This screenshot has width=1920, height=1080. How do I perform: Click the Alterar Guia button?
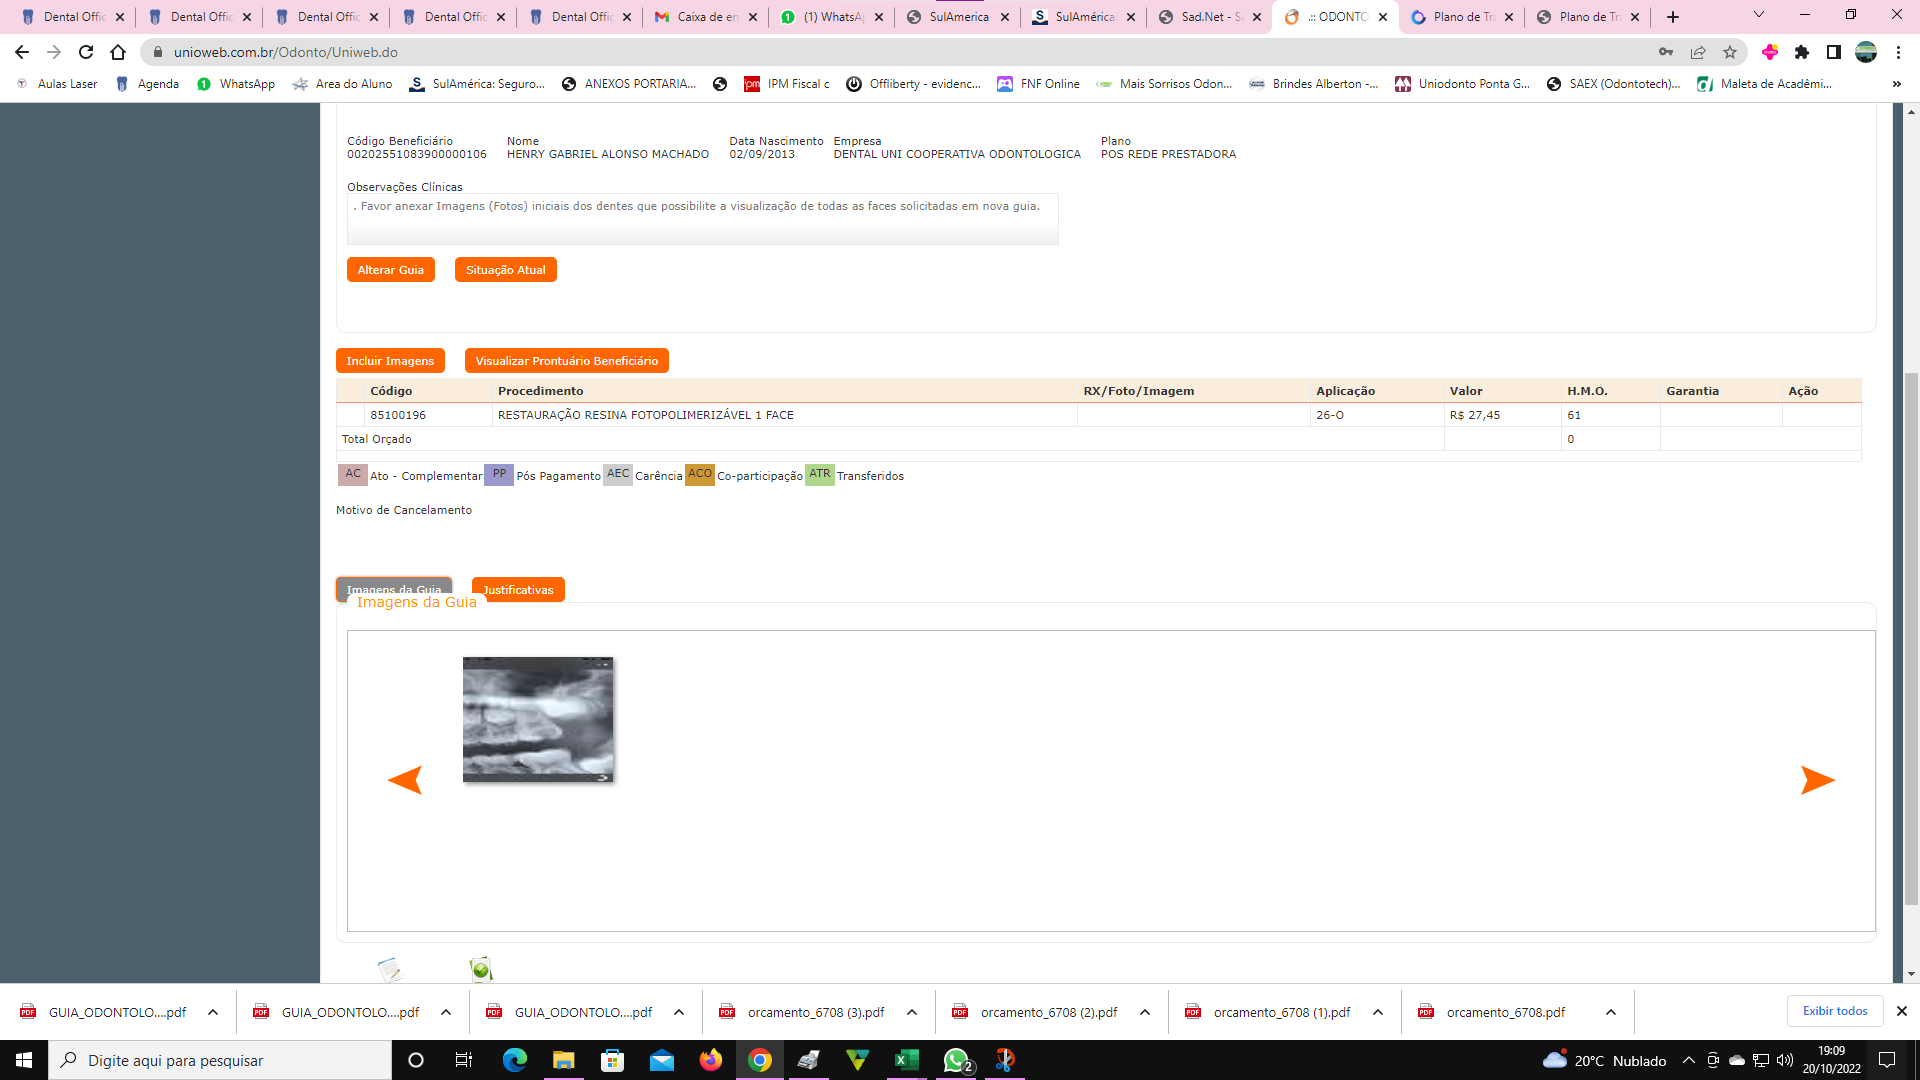coord(390,270)
